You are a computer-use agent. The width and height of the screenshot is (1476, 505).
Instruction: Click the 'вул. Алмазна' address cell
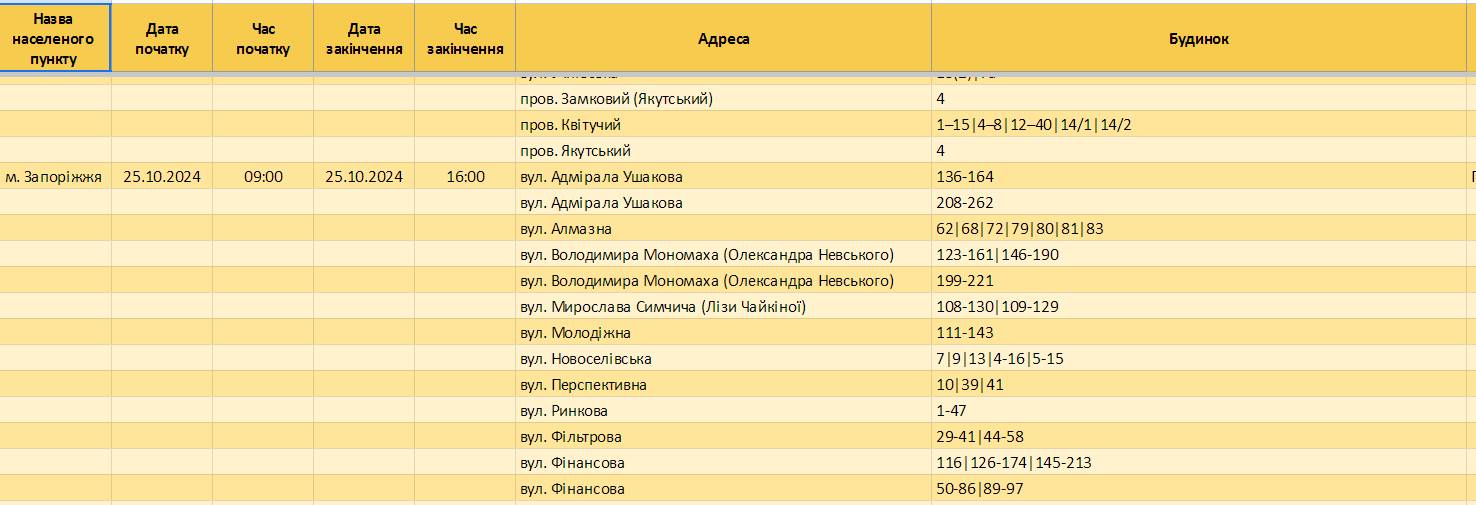[724, 228]
